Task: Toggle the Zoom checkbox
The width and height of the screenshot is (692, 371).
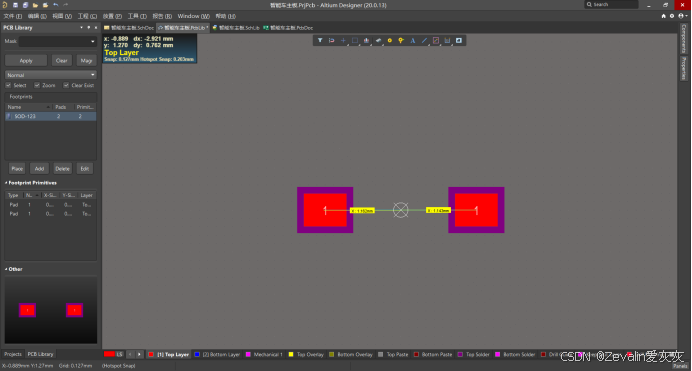Action: coord(37,85)
